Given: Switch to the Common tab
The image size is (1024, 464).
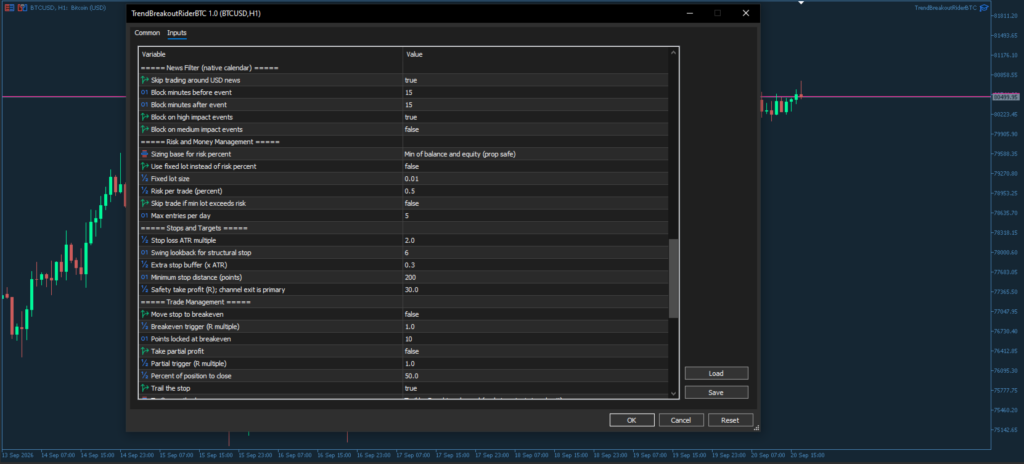Looking at the screenshot, I should click(147, 33).
